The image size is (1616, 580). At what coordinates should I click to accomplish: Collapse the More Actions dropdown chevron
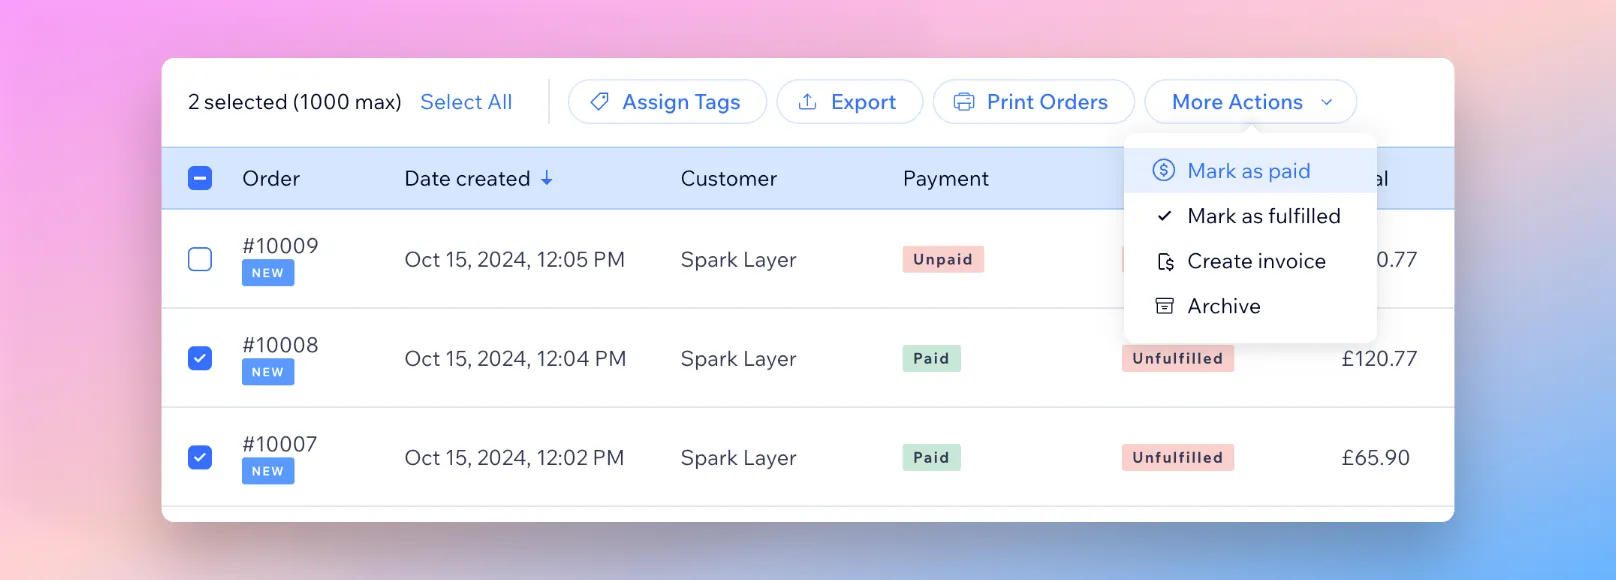click(1327, 102)
